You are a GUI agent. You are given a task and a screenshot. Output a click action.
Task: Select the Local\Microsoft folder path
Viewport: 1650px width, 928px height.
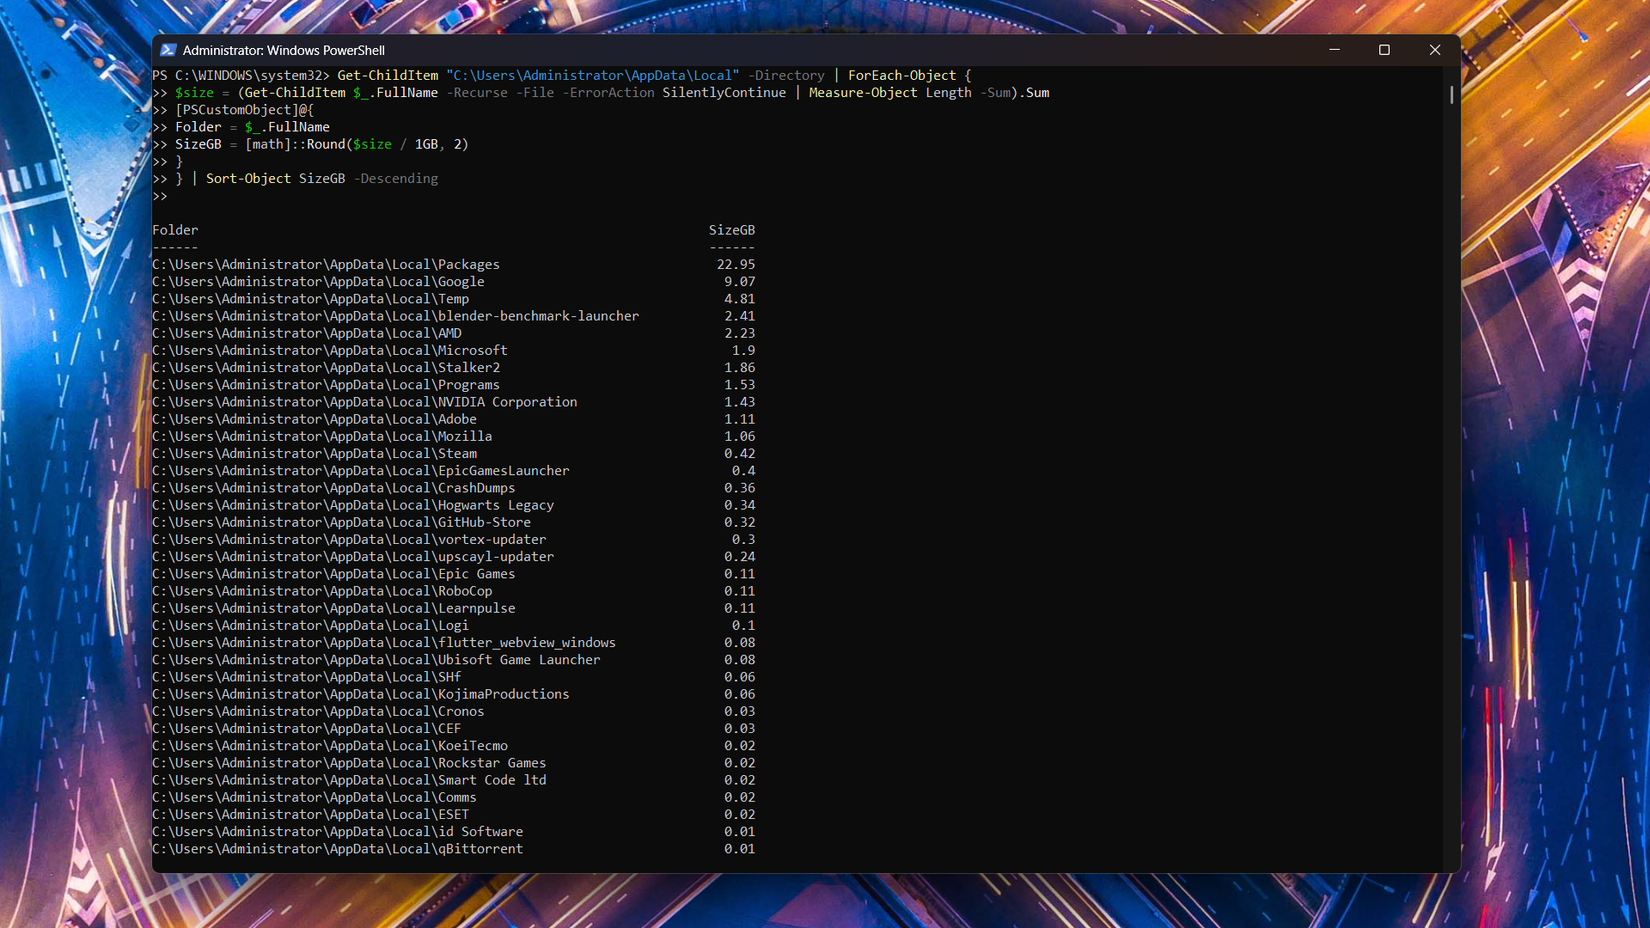(330, 351)
